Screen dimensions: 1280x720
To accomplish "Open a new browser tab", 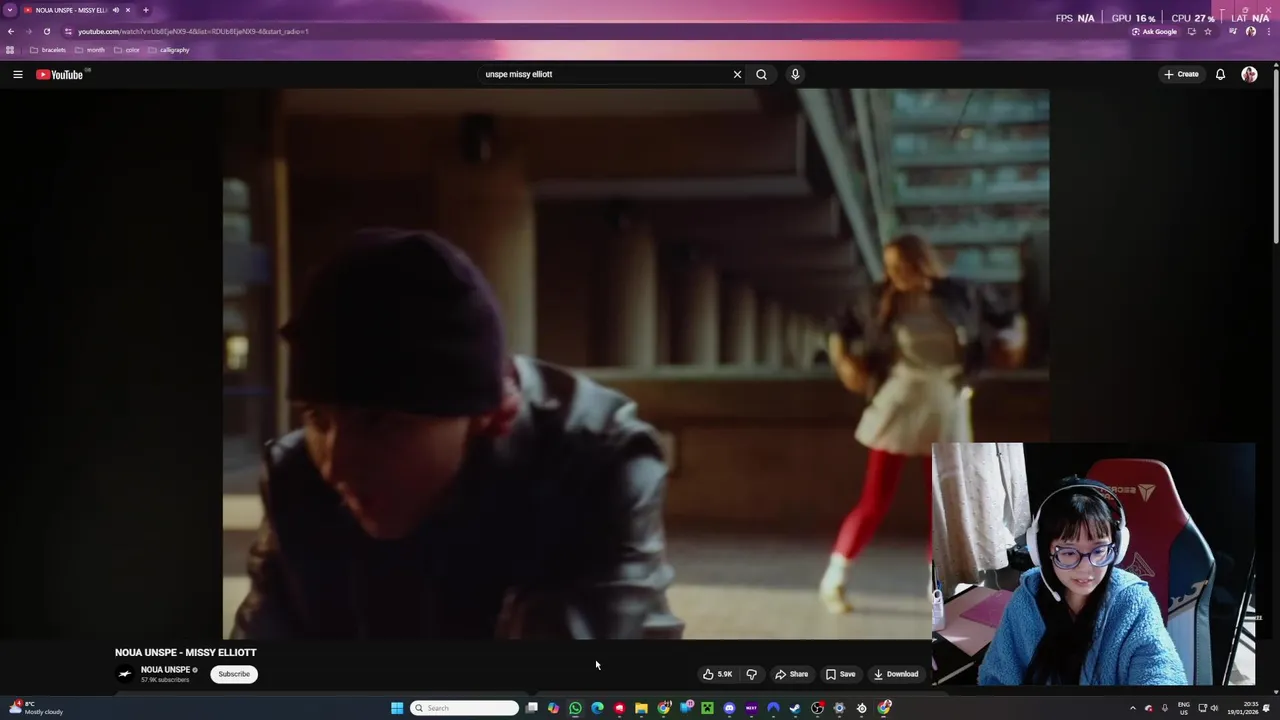I will [x=146, y=10].
